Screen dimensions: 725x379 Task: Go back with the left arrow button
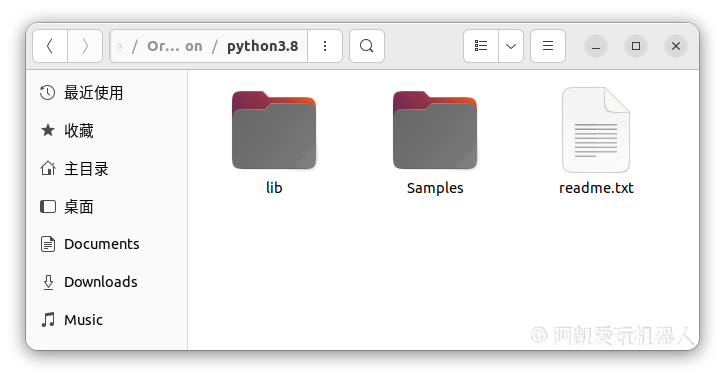(50, 46)
